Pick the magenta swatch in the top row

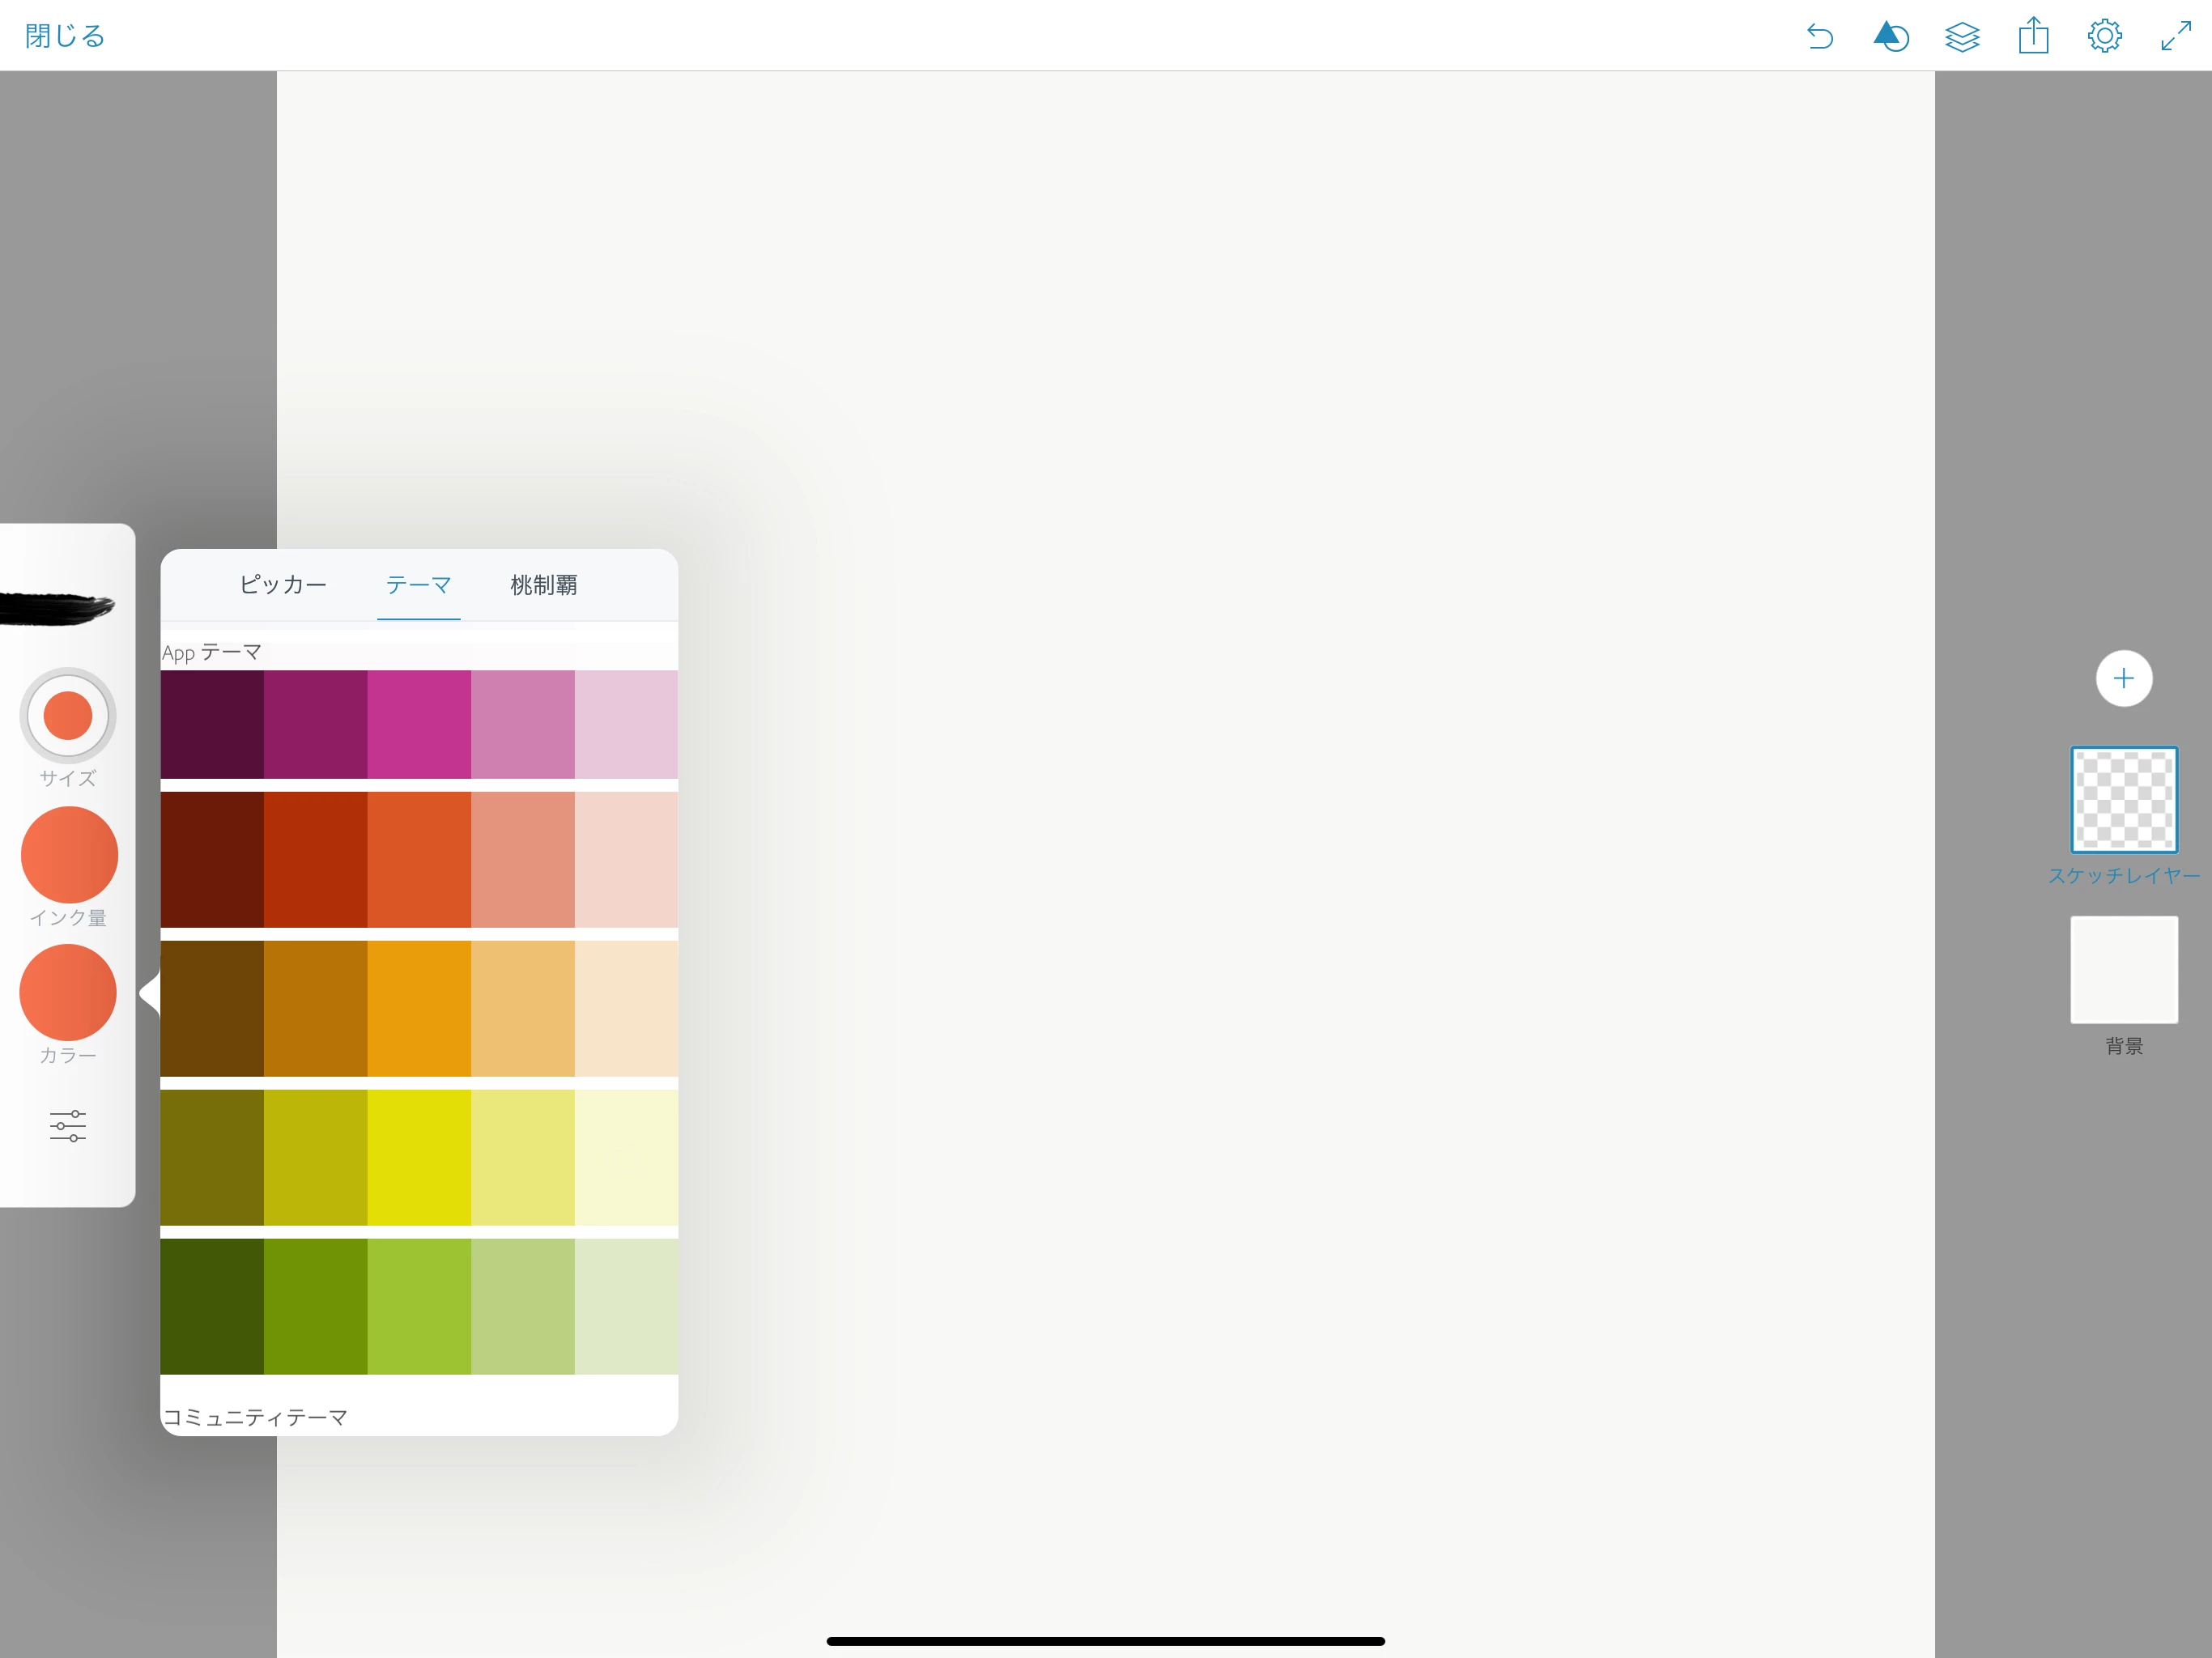point(419,724)
